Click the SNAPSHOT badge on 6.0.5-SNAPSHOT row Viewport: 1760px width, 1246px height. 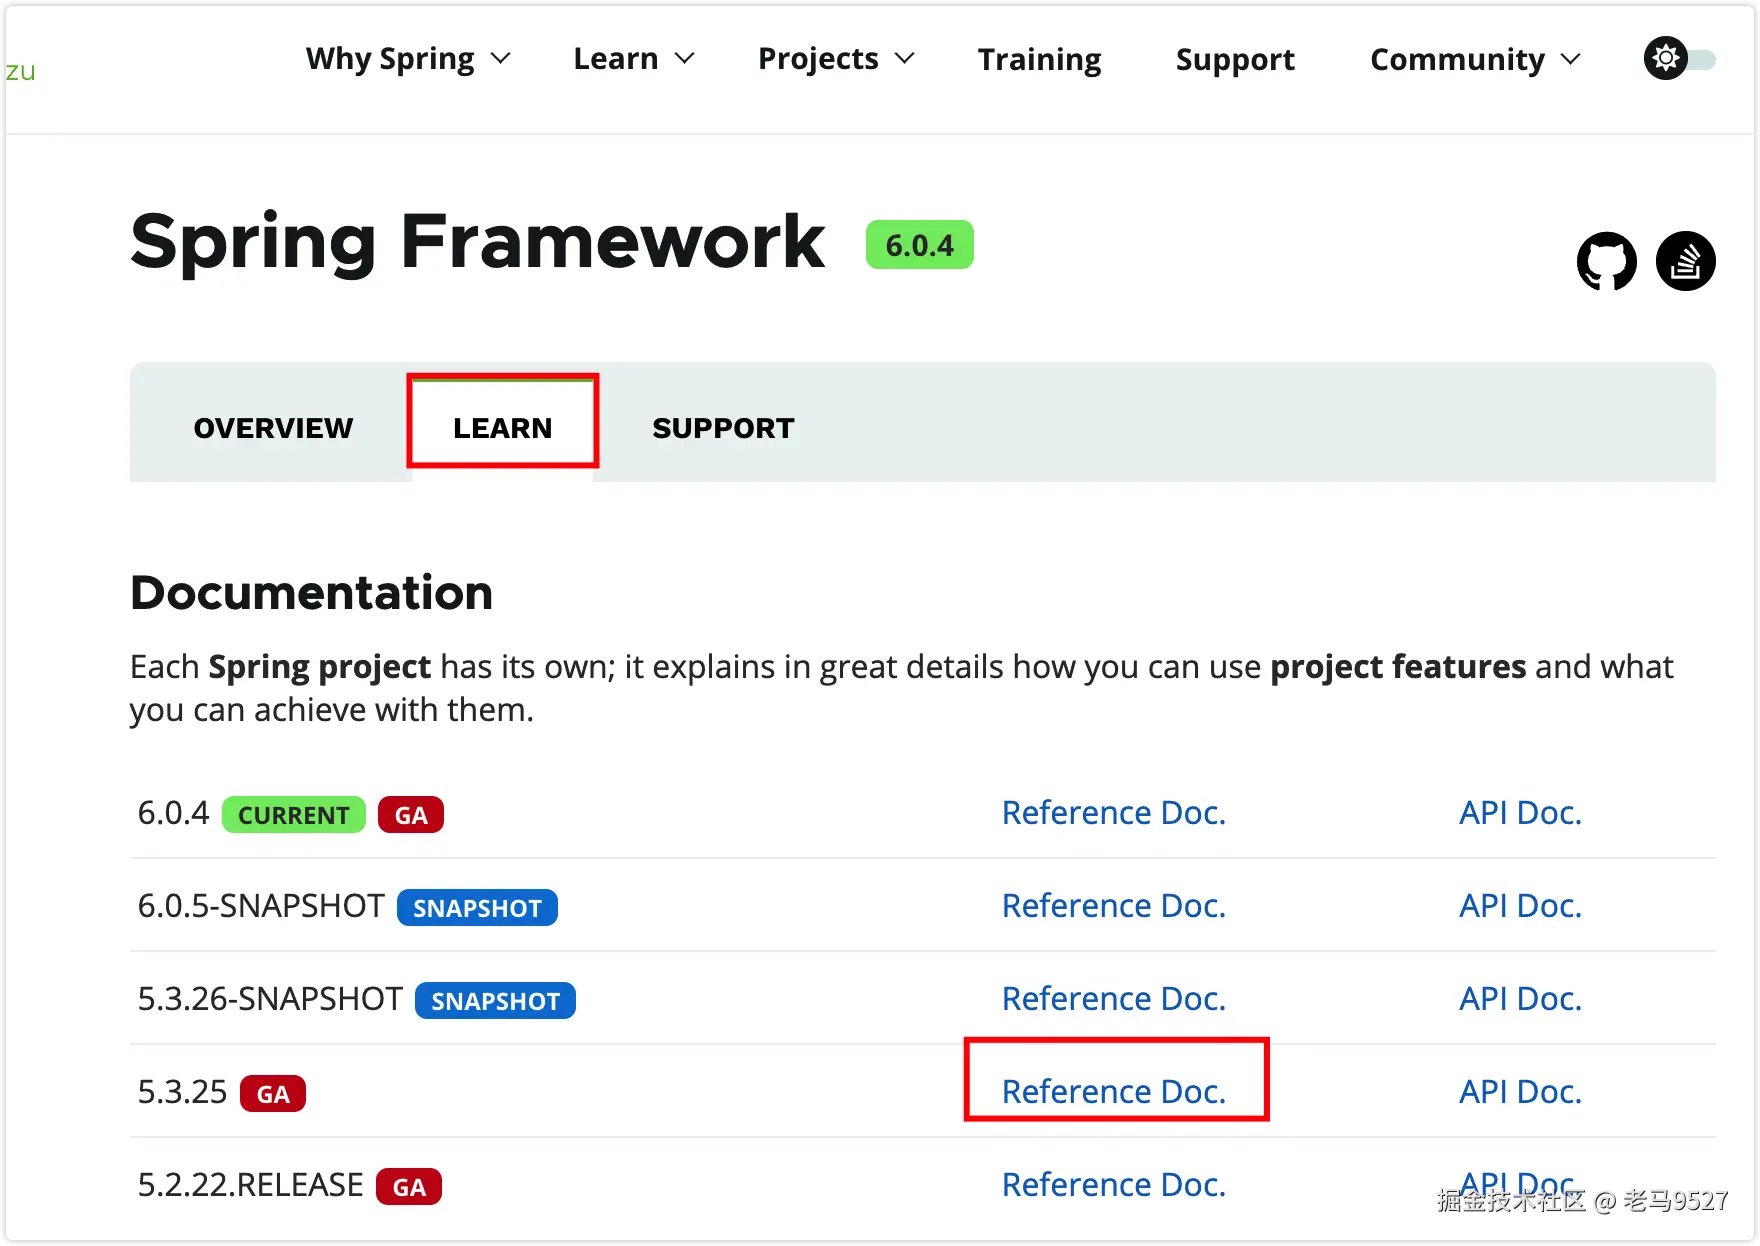pos(477,908)
